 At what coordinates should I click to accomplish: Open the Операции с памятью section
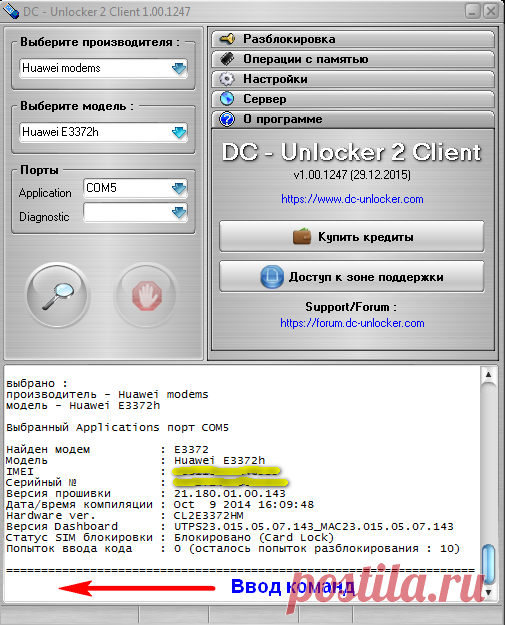[353, 59]
